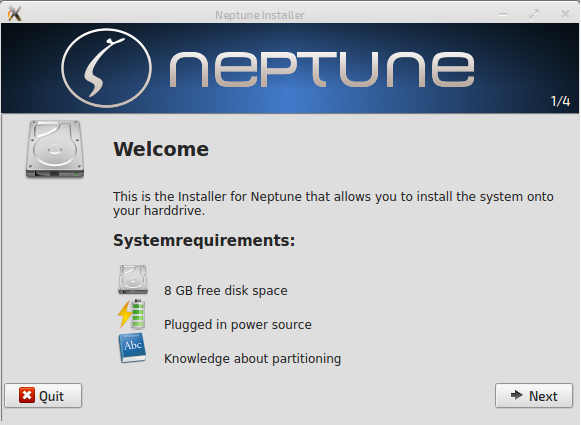Viewport: 581px width, 425px height.
Task: Close the Neptune Installer window
Action: (565, 14)
